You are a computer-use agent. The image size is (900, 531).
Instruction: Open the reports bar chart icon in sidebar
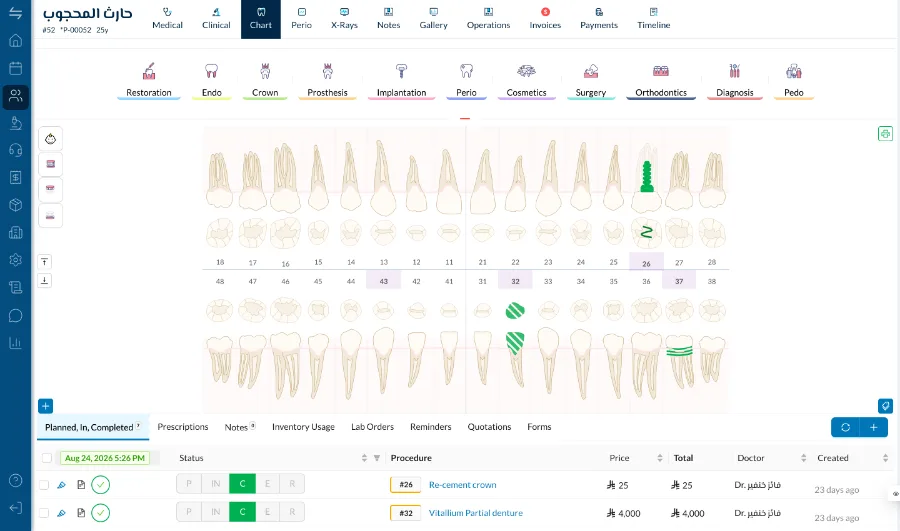[x=15, y=343]
